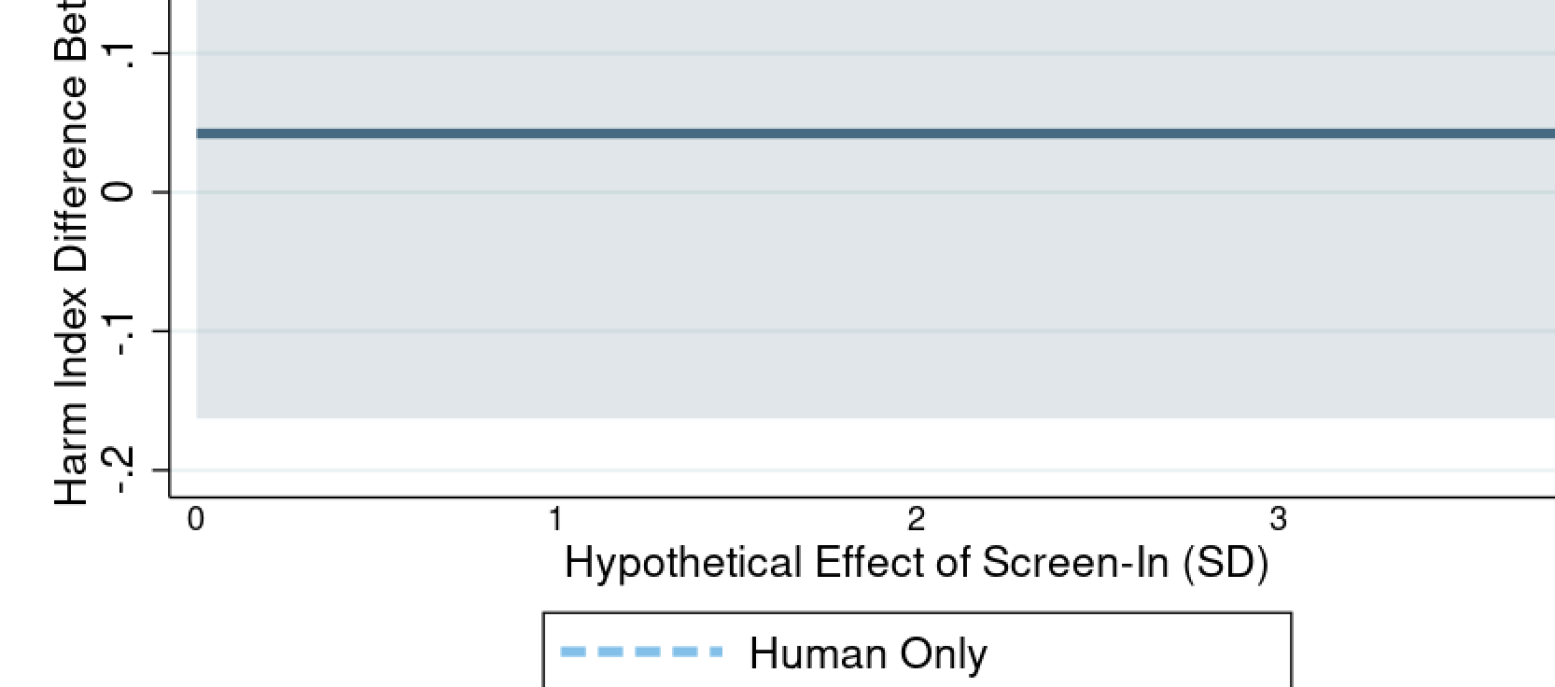Click the horizontal x-axis baseline
The image size is (1555, 687).
(x=800, y=496)
